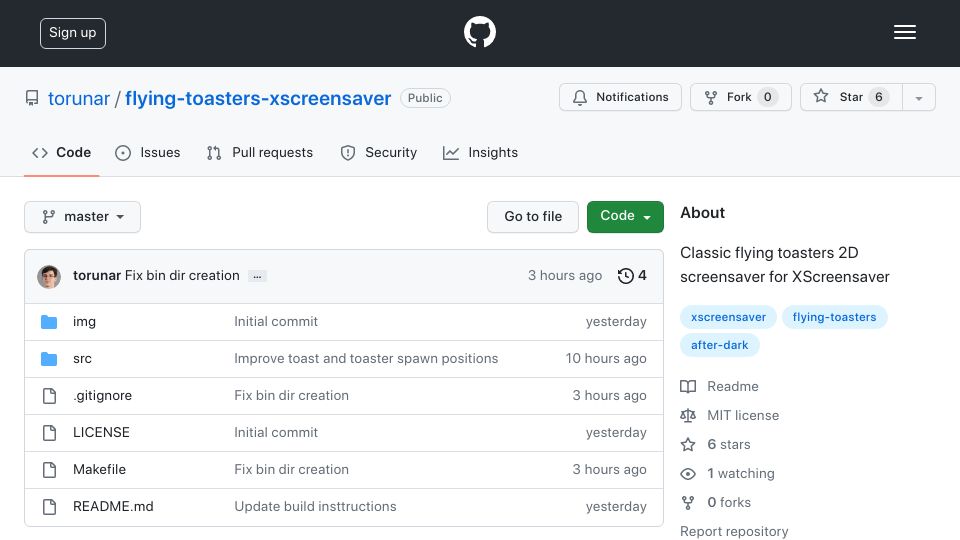
Task: Select the after-dark topic tag
Action: coord(720,345)
